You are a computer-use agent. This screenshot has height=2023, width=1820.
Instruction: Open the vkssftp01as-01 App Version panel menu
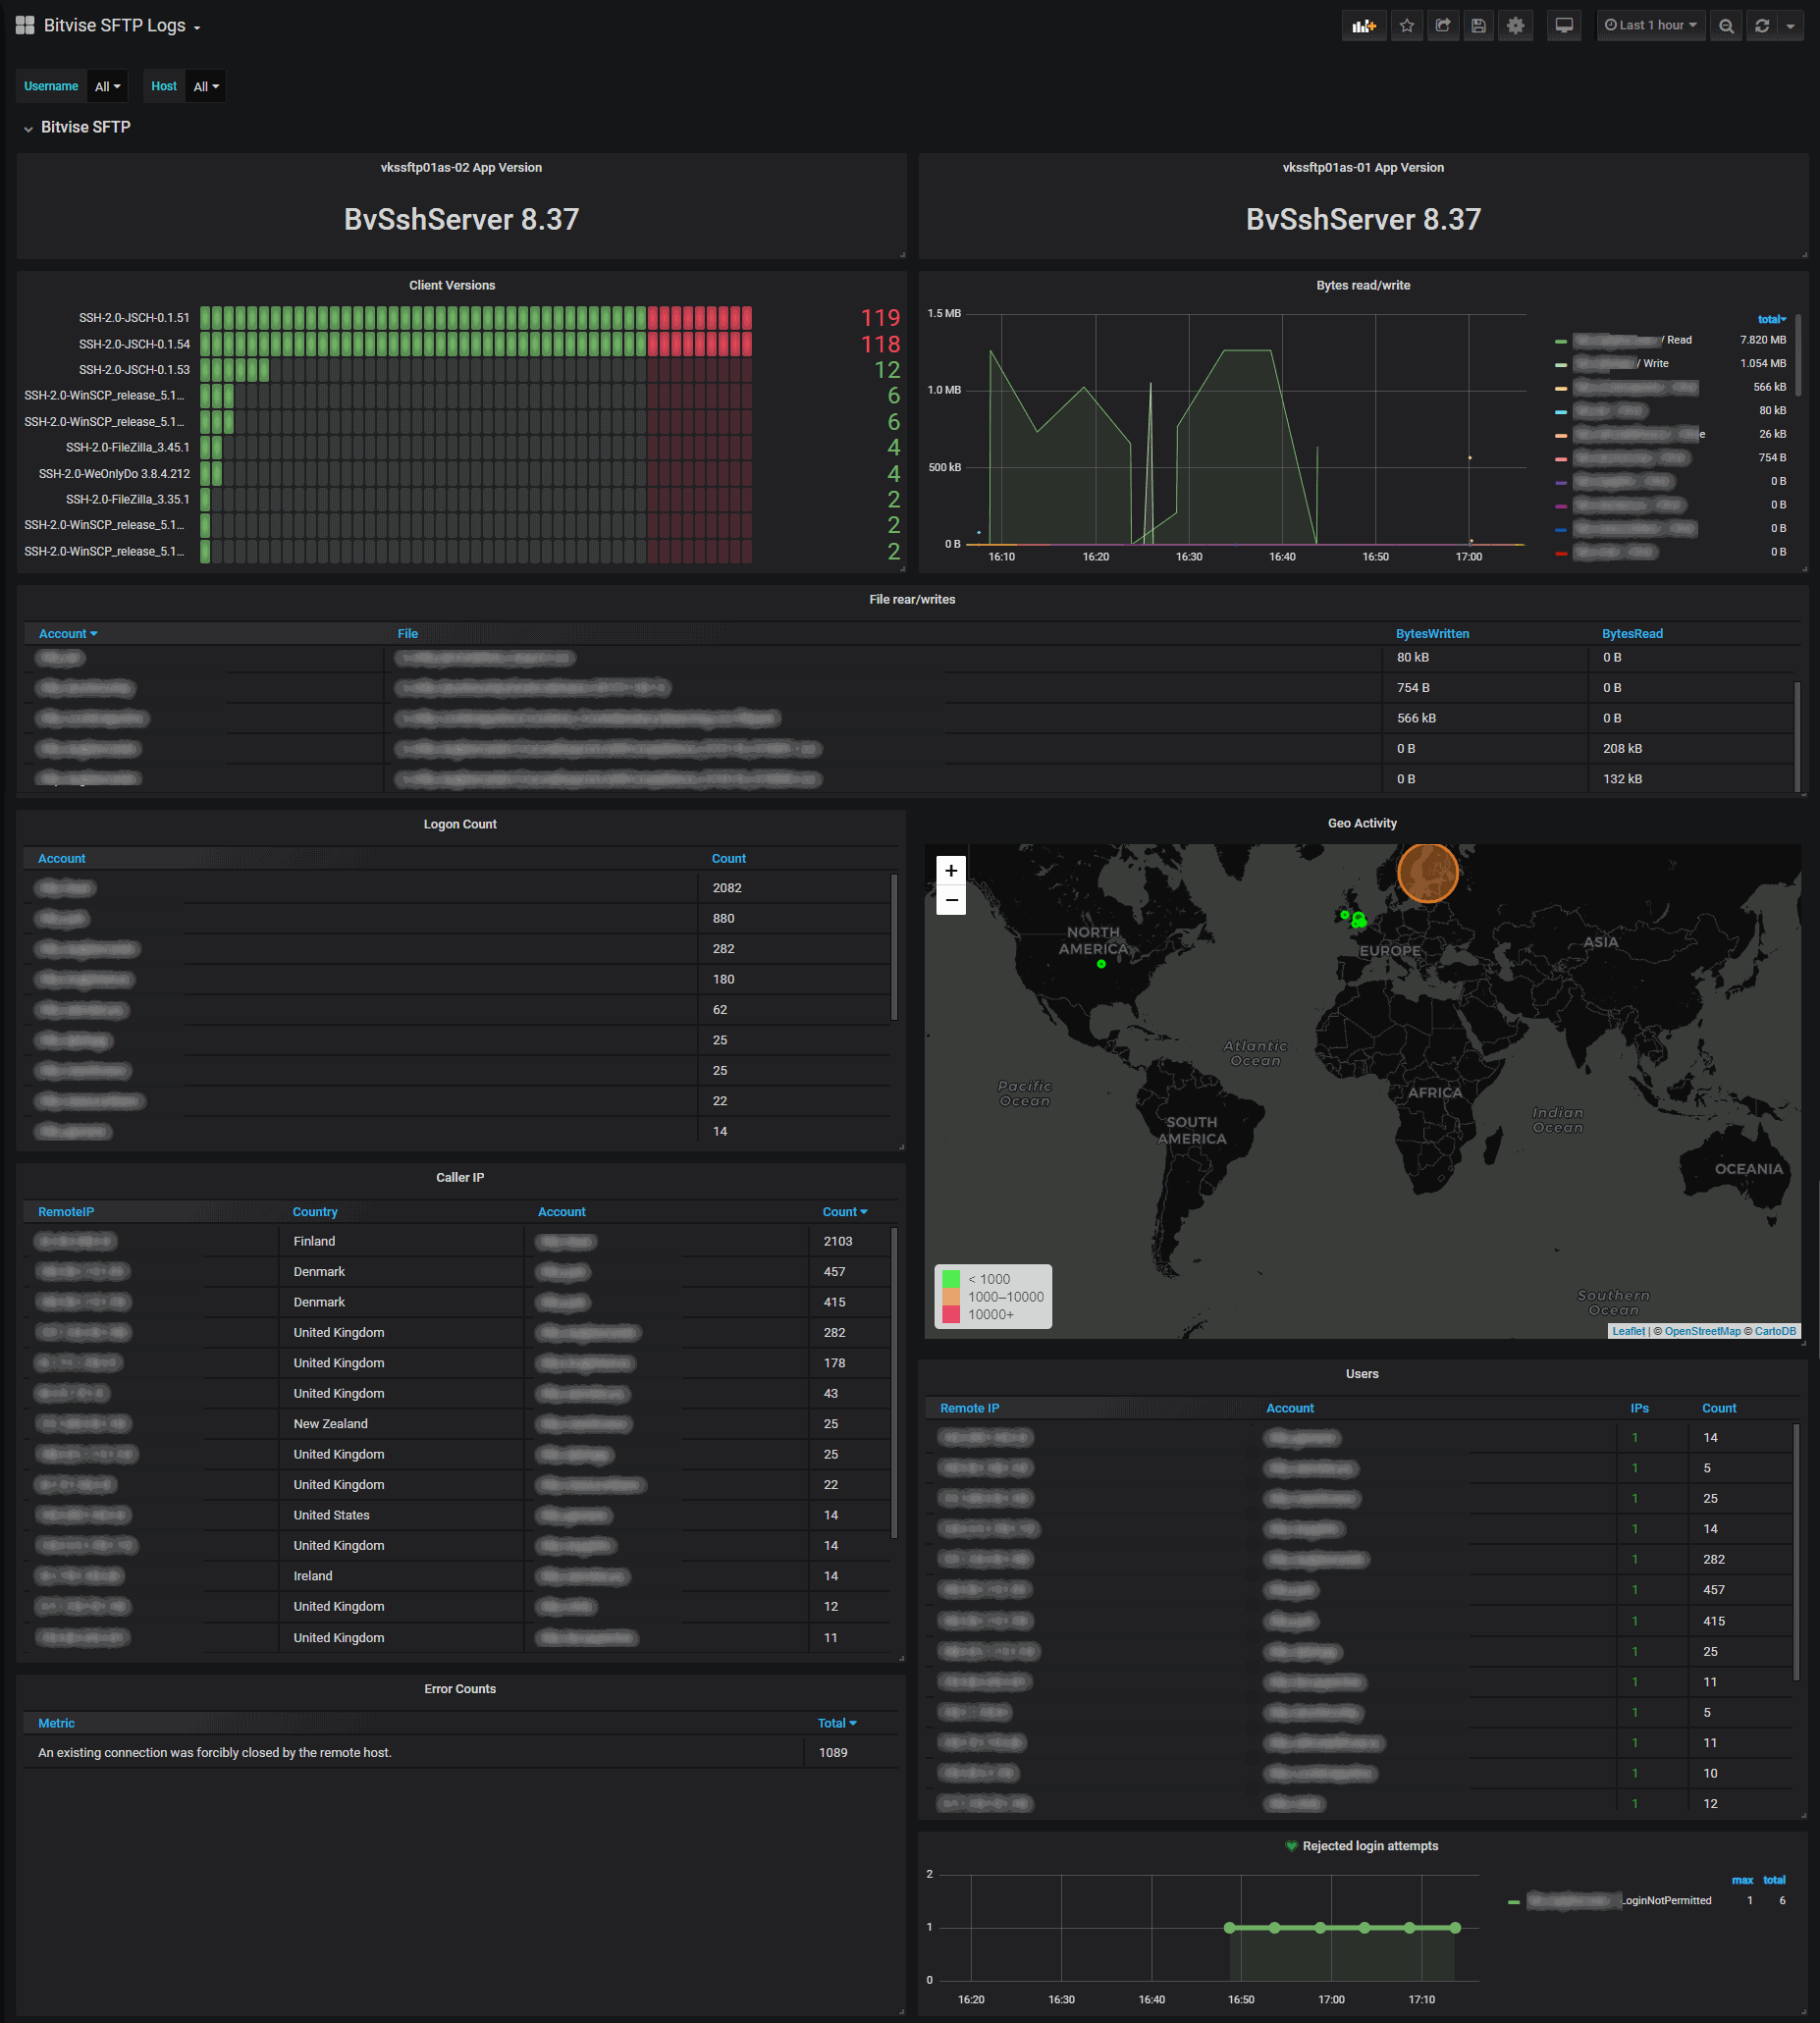click(1363, 168)
